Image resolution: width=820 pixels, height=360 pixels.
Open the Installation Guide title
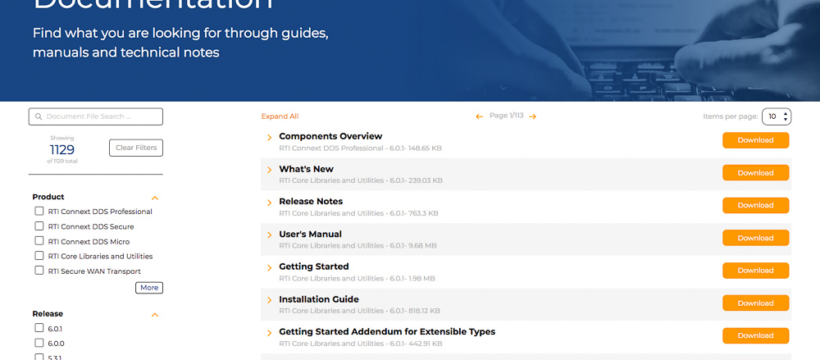click(x=318, y=299)
